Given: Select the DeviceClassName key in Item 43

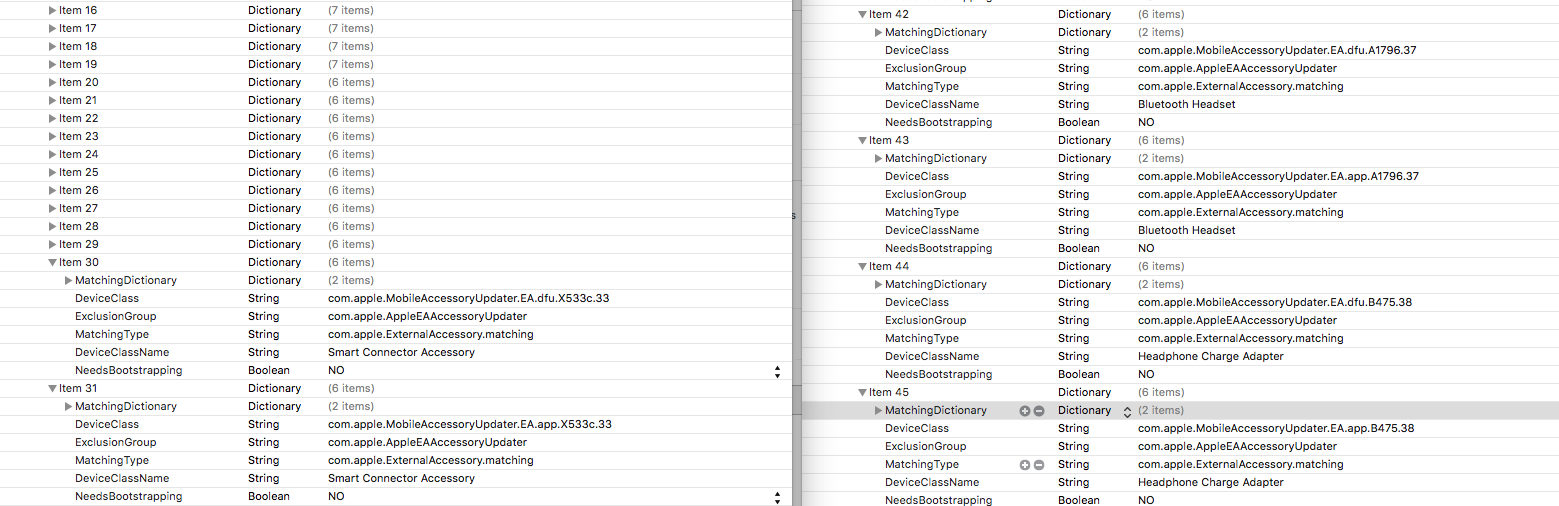Looking at the screenshot, I should 932,231.
